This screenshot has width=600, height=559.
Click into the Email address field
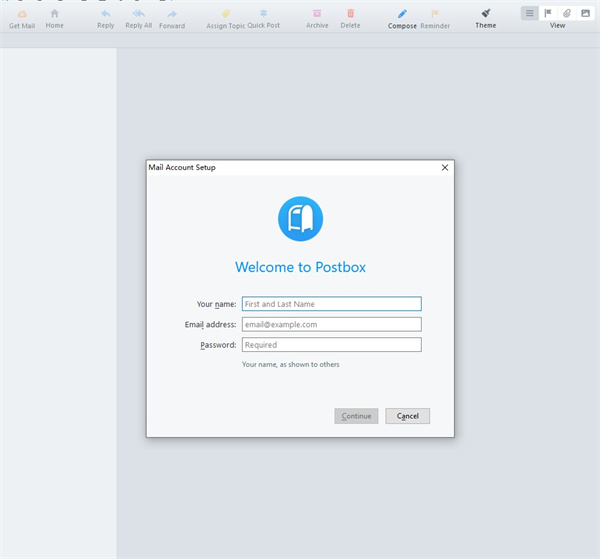331,324
